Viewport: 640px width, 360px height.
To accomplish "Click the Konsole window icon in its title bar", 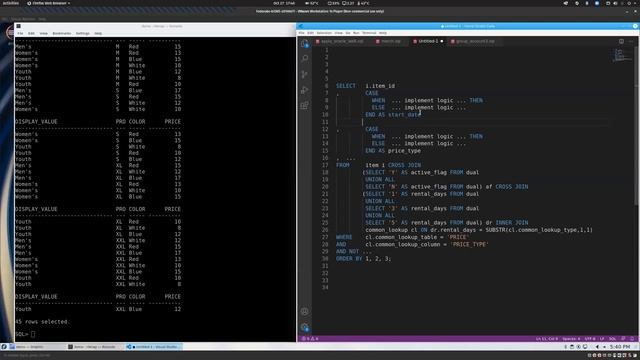I will tap(18, 26).
